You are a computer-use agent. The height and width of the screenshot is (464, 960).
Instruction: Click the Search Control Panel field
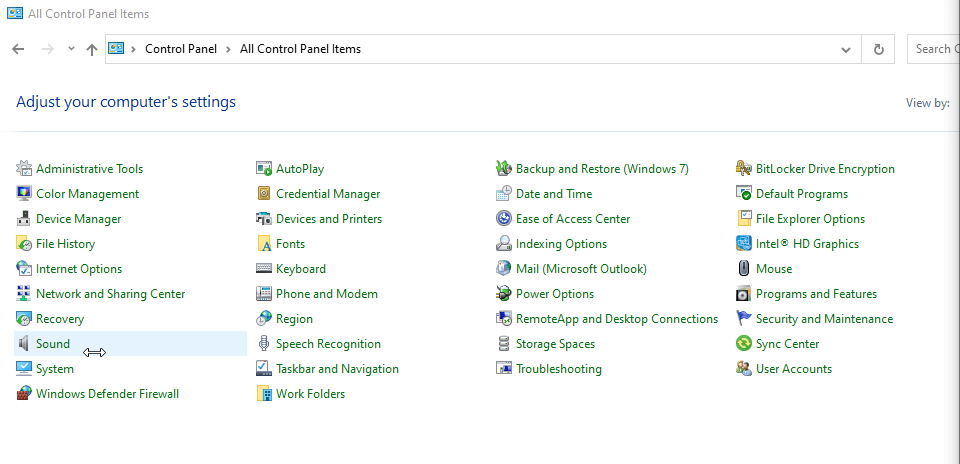pos(934,49)
